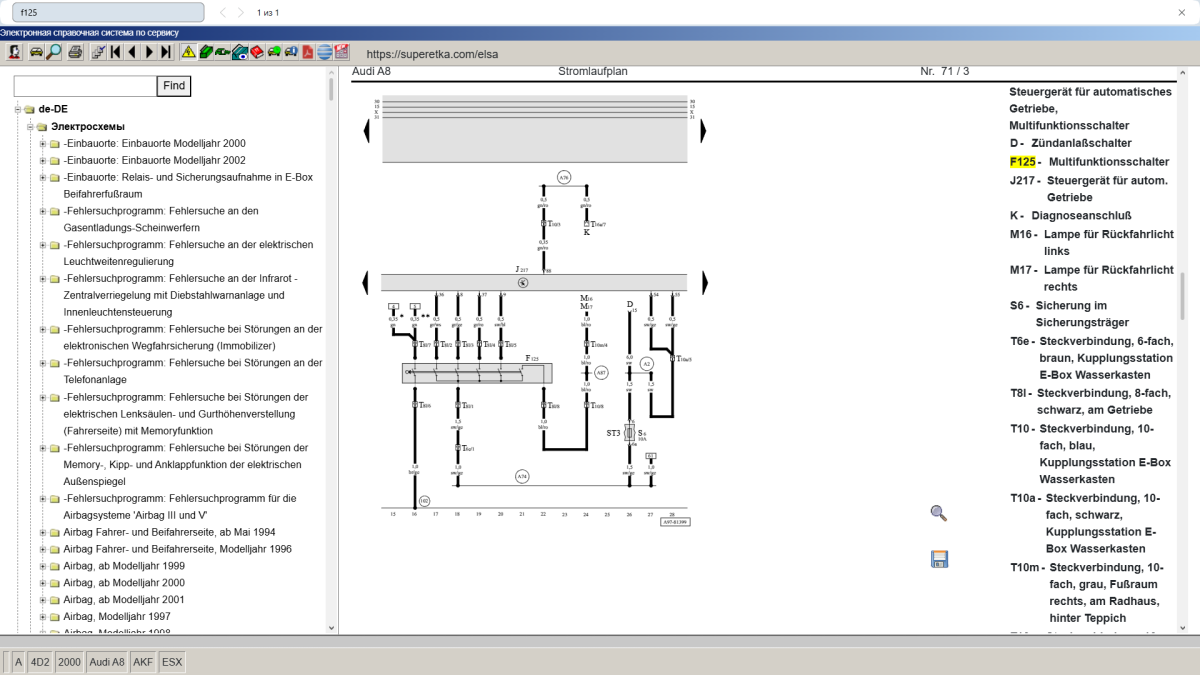This screenshot has width=1200, height=675.
Task: Click the green book icon
Action: tap(206, 52)
